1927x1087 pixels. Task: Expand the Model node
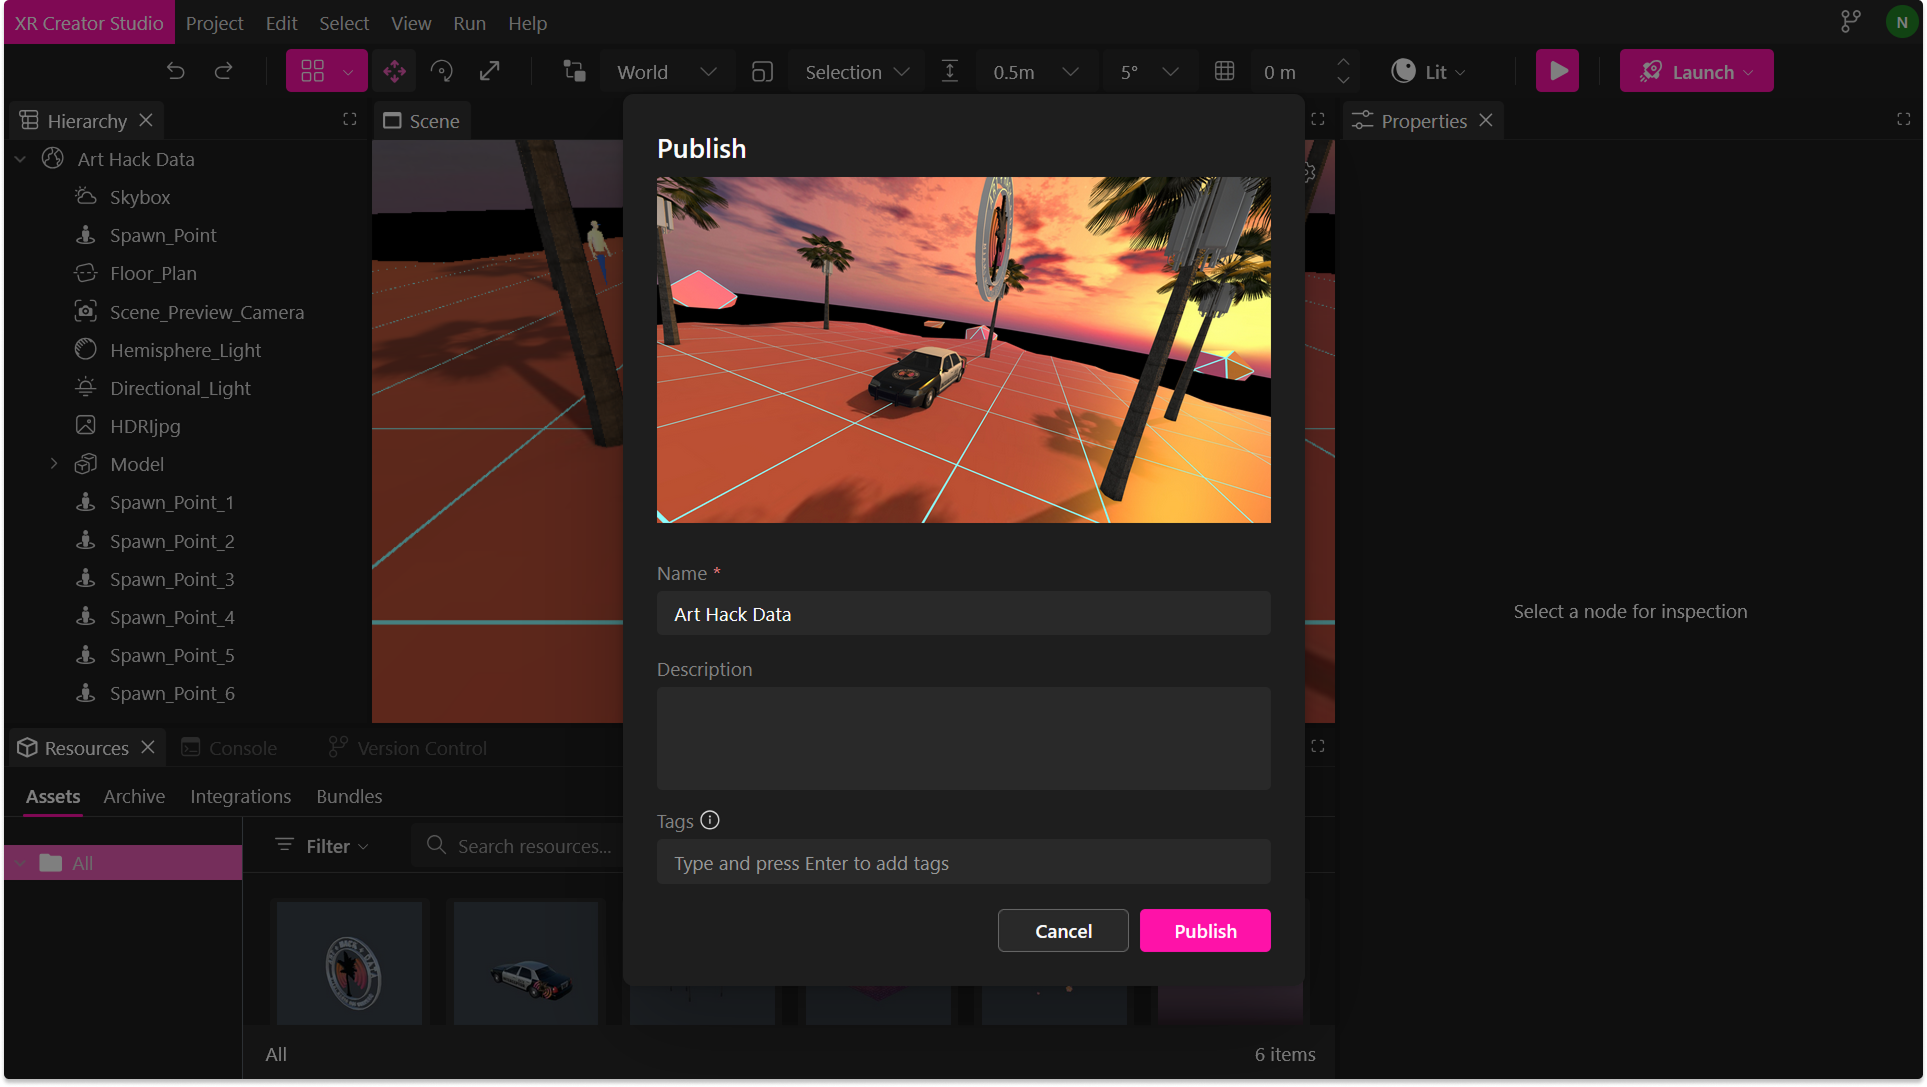coord(54,464)
